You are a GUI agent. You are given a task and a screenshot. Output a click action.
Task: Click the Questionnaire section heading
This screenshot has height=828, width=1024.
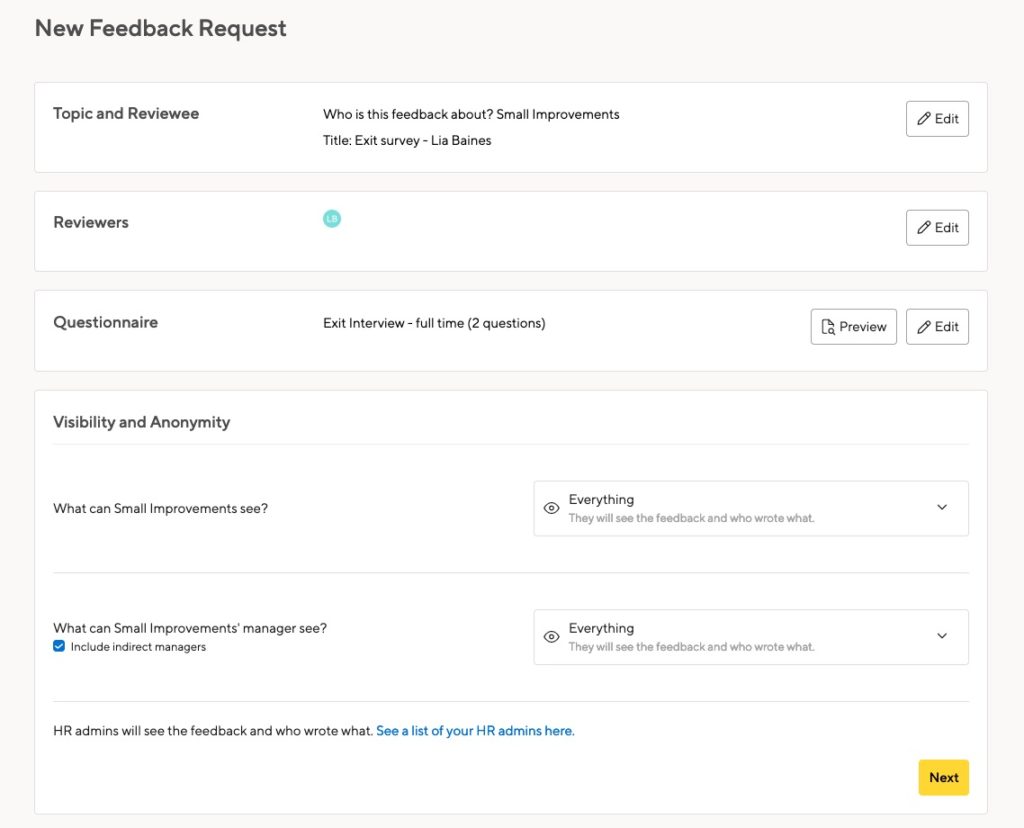point(105,323)
